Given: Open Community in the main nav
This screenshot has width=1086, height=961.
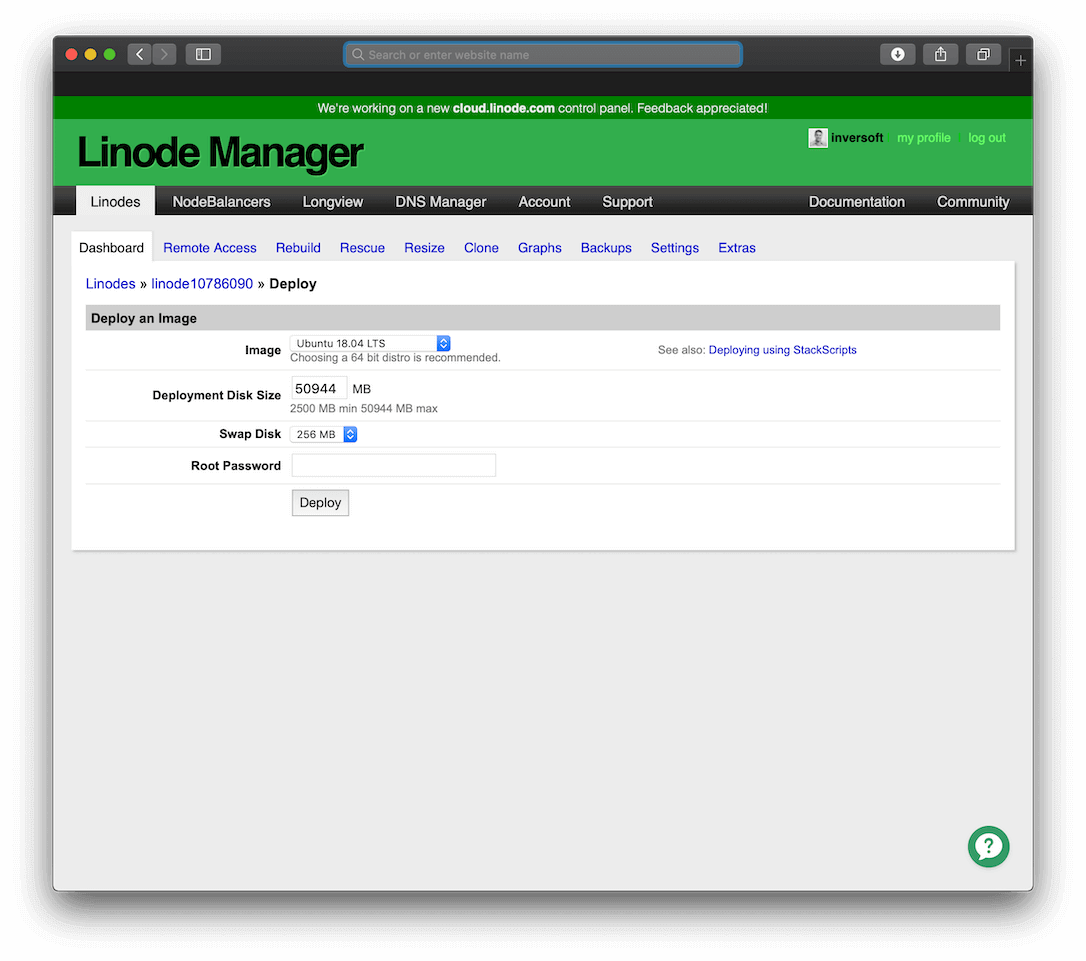Looking at the screenshot, I should click(x=973, y=201).
